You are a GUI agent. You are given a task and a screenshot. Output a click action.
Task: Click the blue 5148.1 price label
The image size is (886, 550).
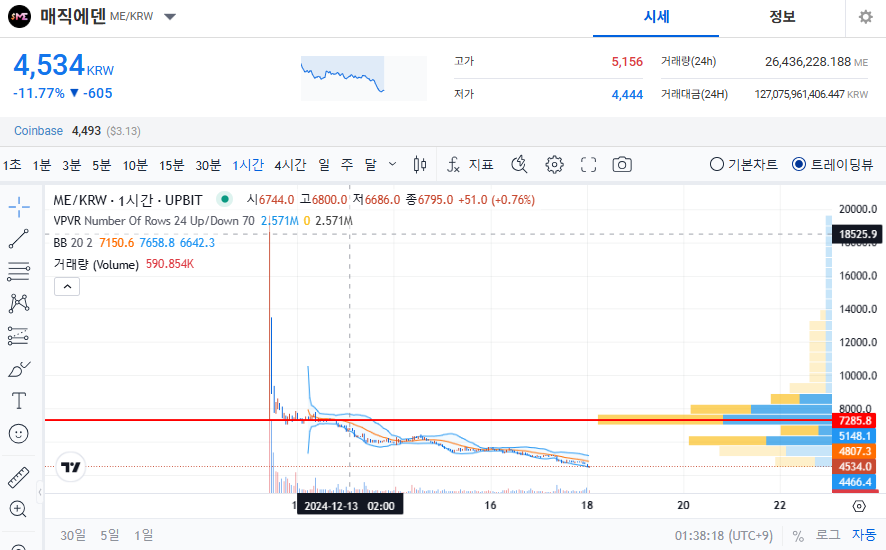(x=854, y=436)
